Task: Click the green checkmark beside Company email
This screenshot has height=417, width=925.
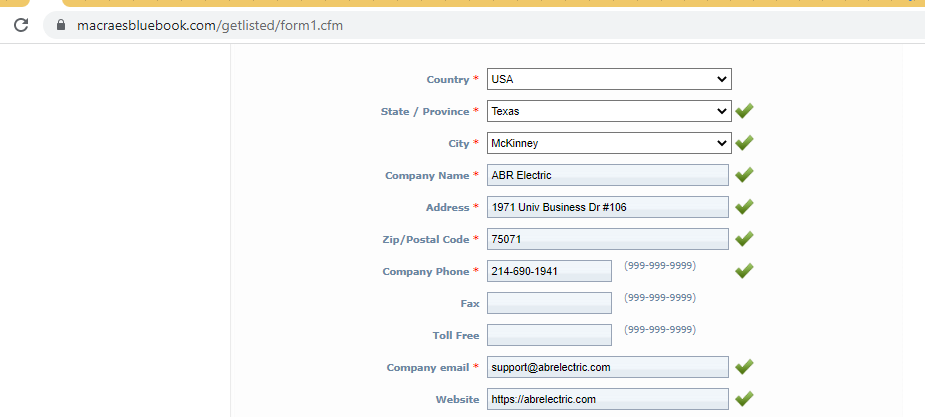Action: [x=744, y=366]
